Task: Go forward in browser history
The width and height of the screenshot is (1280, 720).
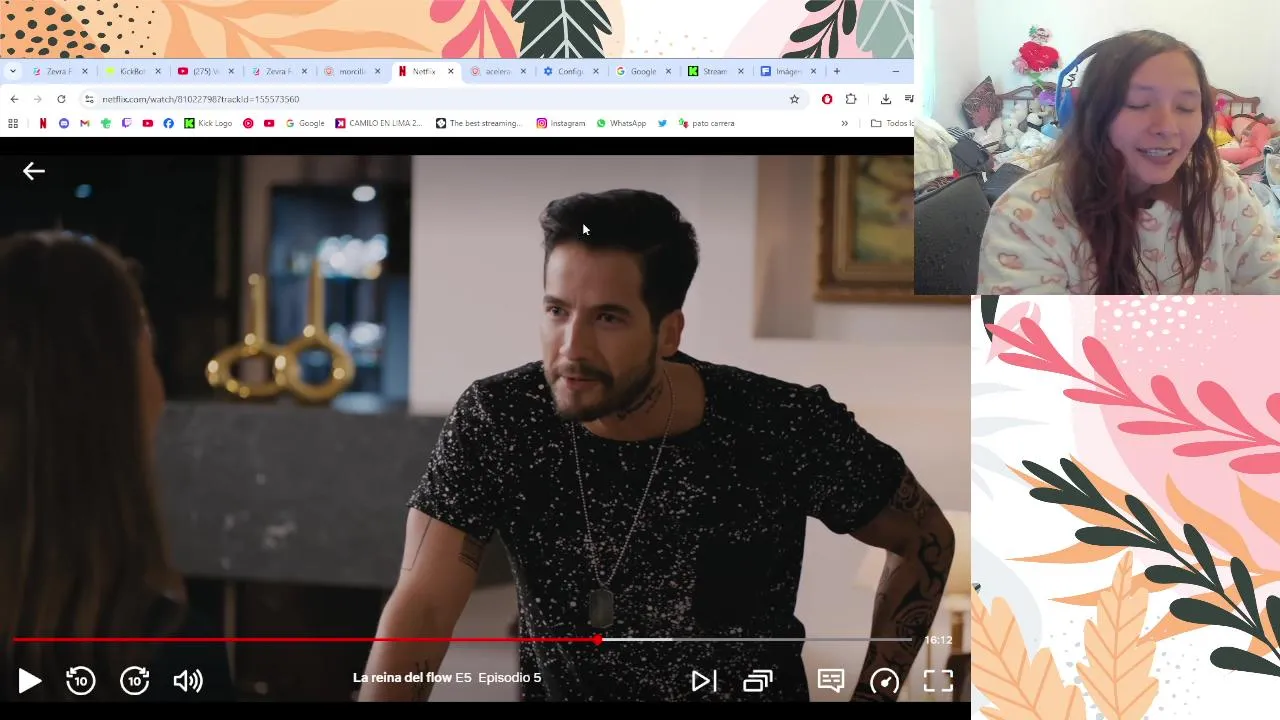Action: [x=38, y=99]
